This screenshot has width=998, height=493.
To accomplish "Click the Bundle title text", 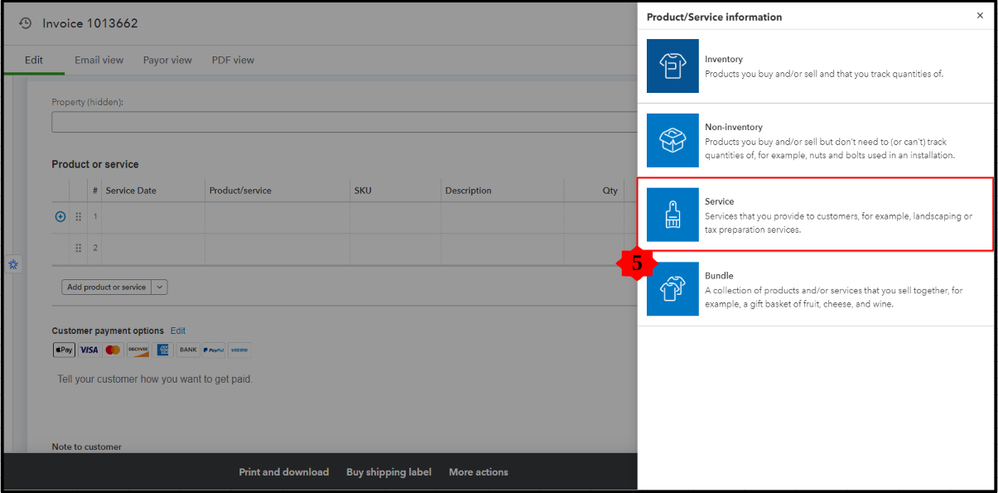I will click(x=719, y=276).
